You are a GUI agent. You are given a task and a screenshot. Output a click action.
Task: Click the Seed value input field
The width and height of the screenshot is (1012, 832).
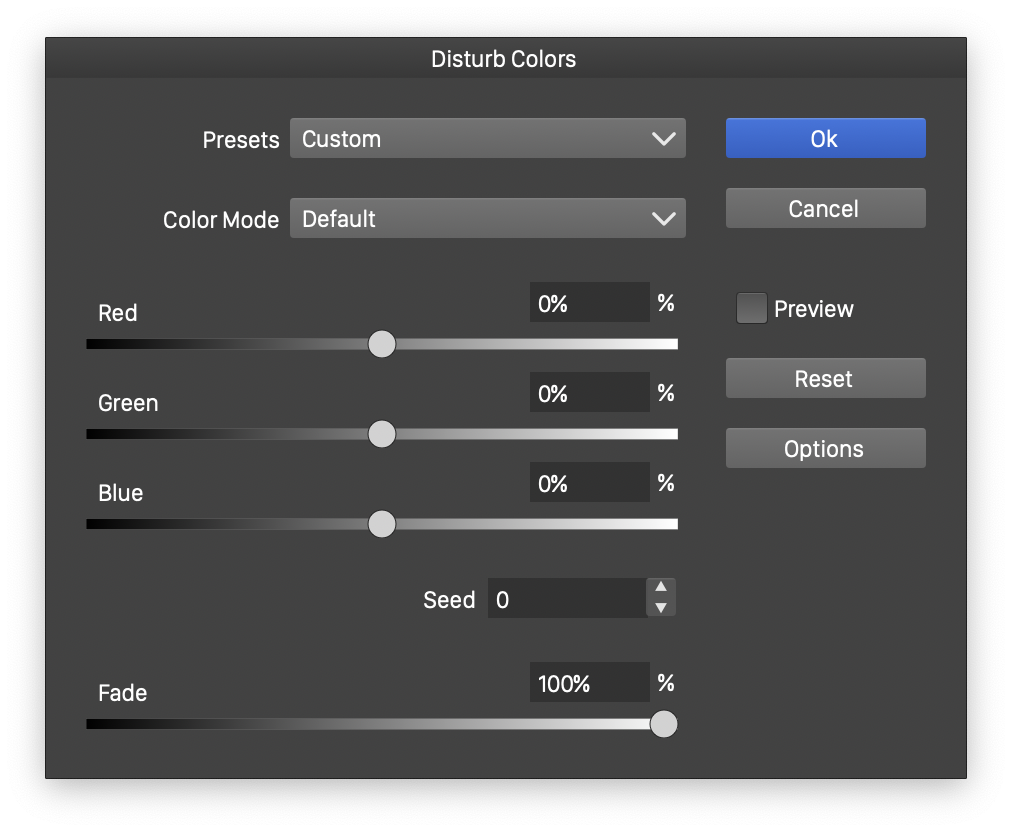pyautogui.click(x=566, y=599)
